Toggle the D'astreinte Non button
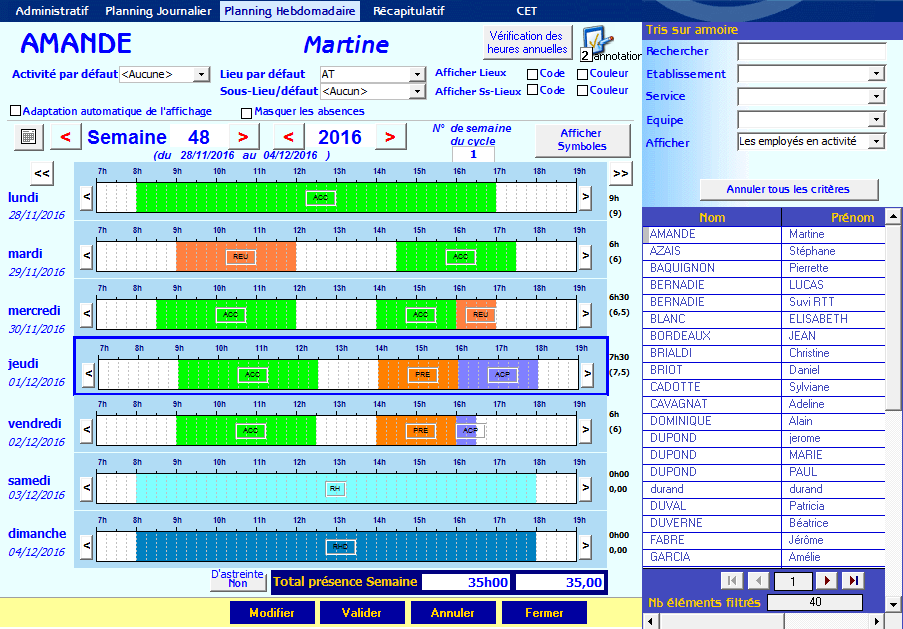The width and height of the screenshot is (903, 629). click(238, 580)
